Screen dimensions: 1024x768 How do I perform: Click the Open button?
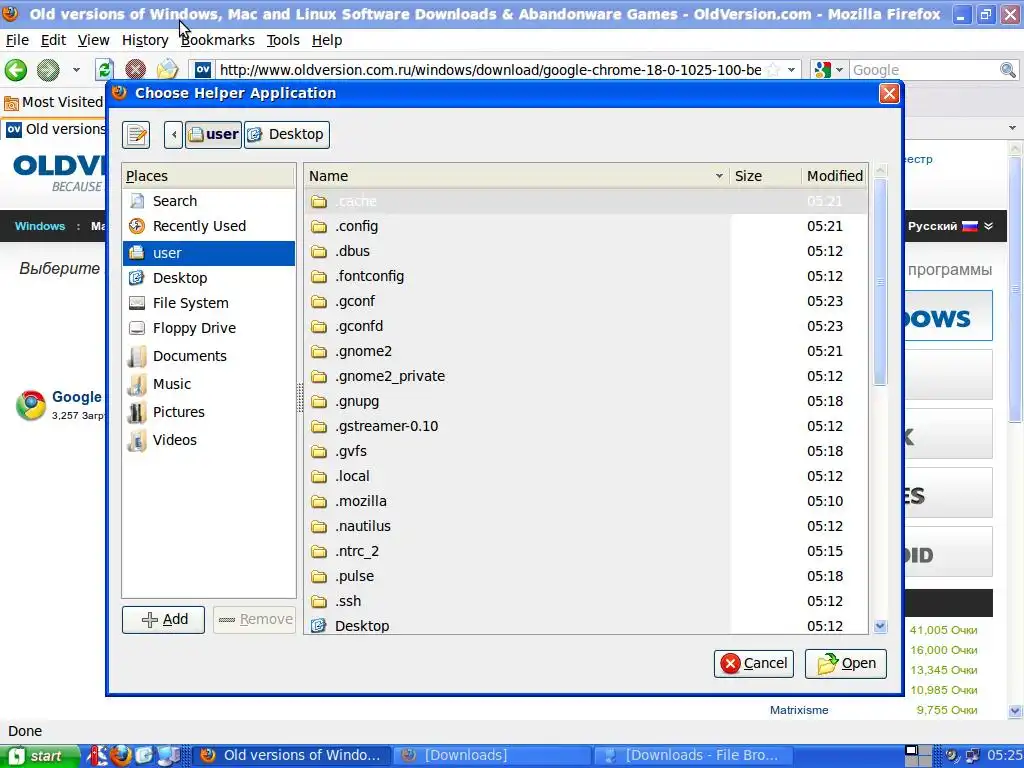pyautogui.click(x=846, y=664)
